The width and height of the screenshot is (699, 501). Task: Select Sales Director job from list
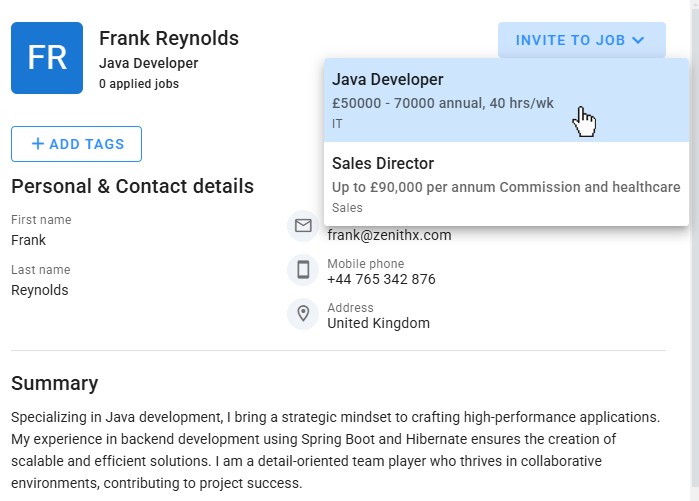[506, 184]
